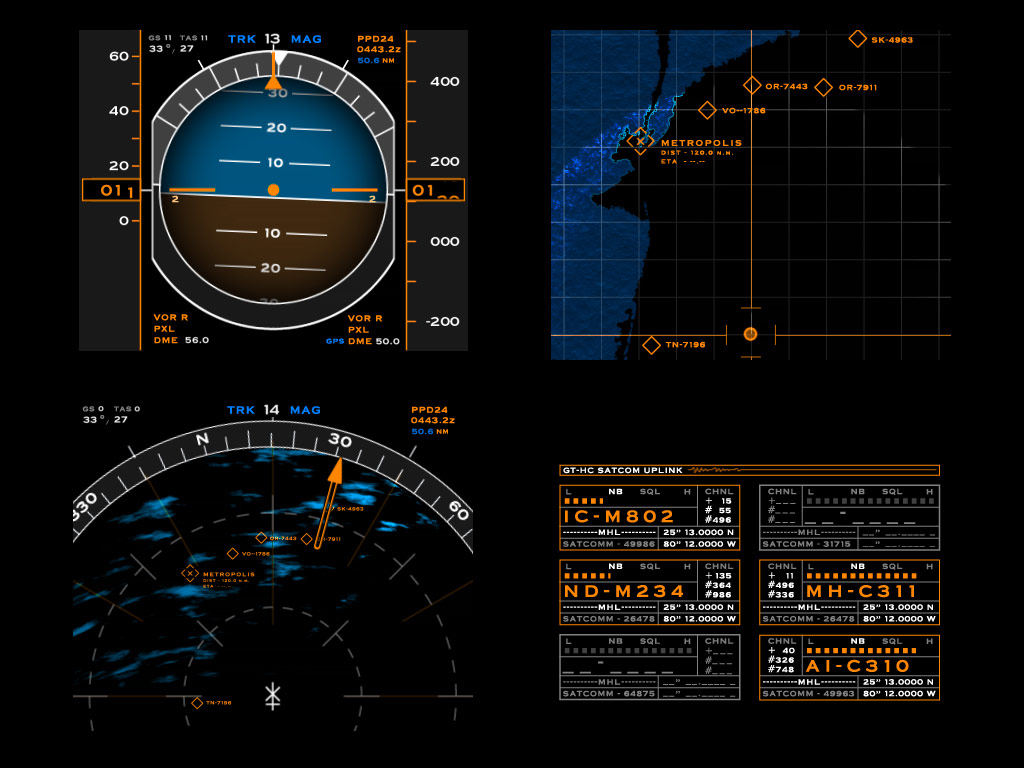Select the white bank index triangle on the attitude indicator
This screenshot has height=768, width=1024.
click(279, 57)
